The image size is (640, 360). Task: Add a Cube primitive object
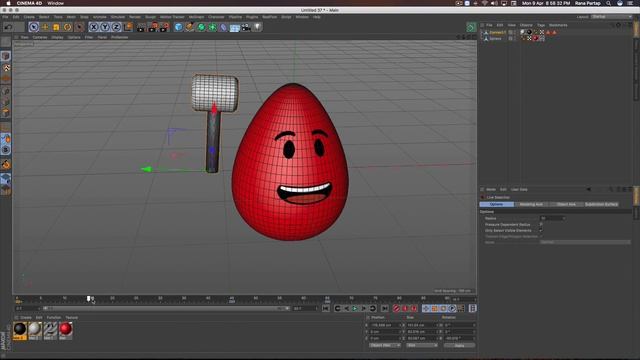(178, 27)
